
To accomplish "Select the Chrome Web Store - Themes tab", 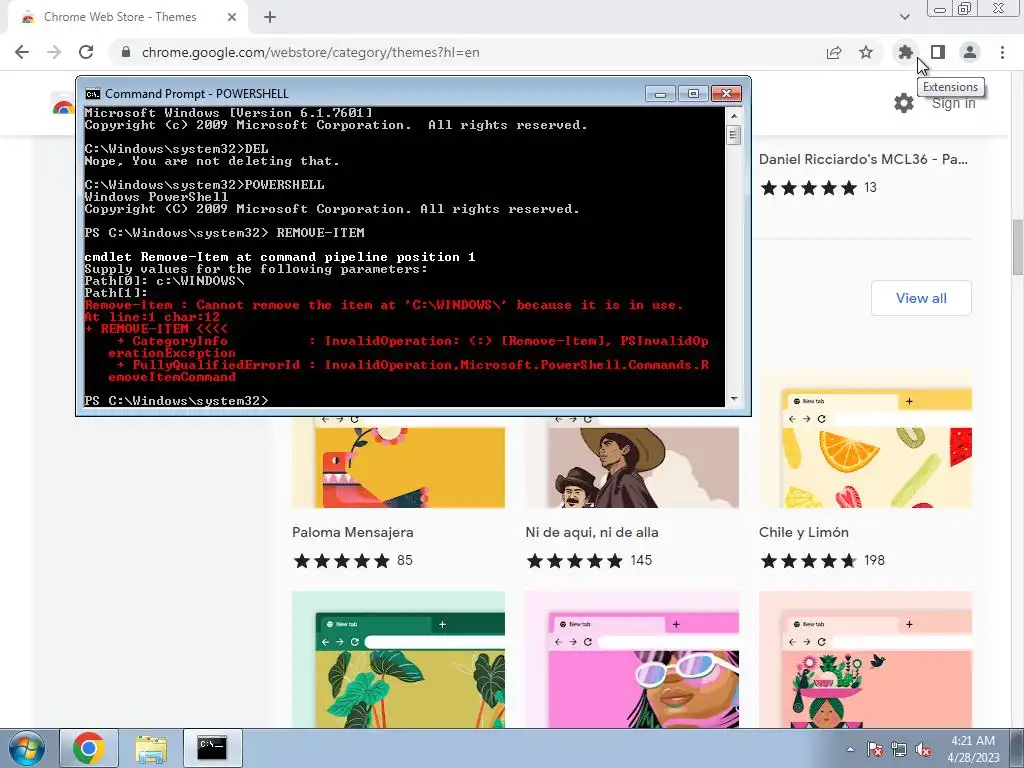I will pos(127,17).
